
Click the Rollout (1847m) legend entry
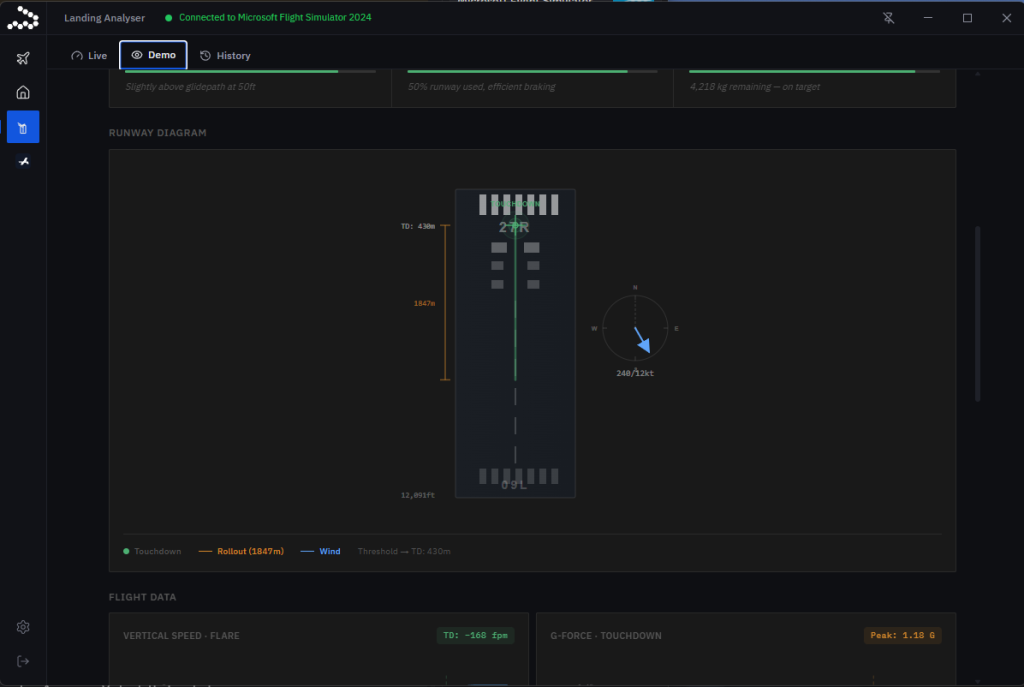(x=241, y=551)
